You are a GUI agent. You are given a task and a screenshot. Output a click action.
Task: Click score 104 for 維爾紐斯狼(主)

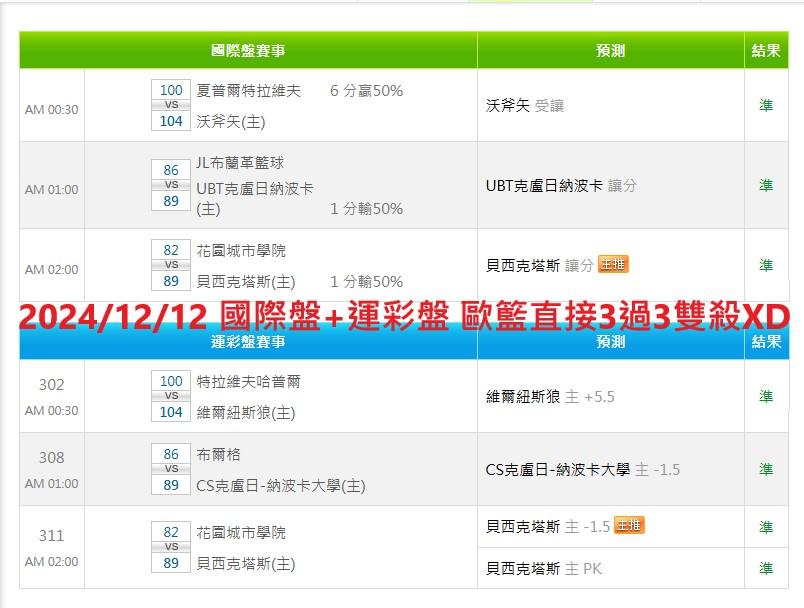click(171, 412)
